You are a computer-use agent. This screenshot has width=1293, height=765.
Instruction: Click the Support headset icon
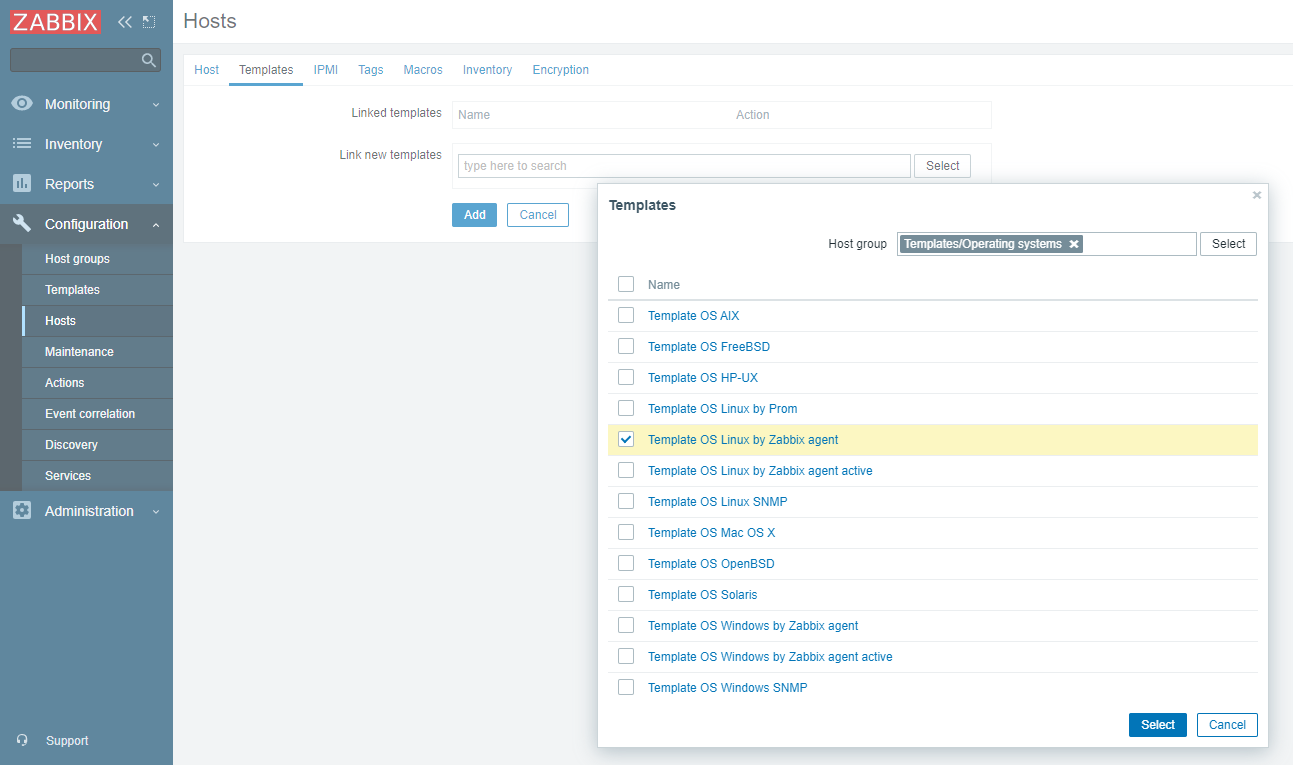[23, 741]
